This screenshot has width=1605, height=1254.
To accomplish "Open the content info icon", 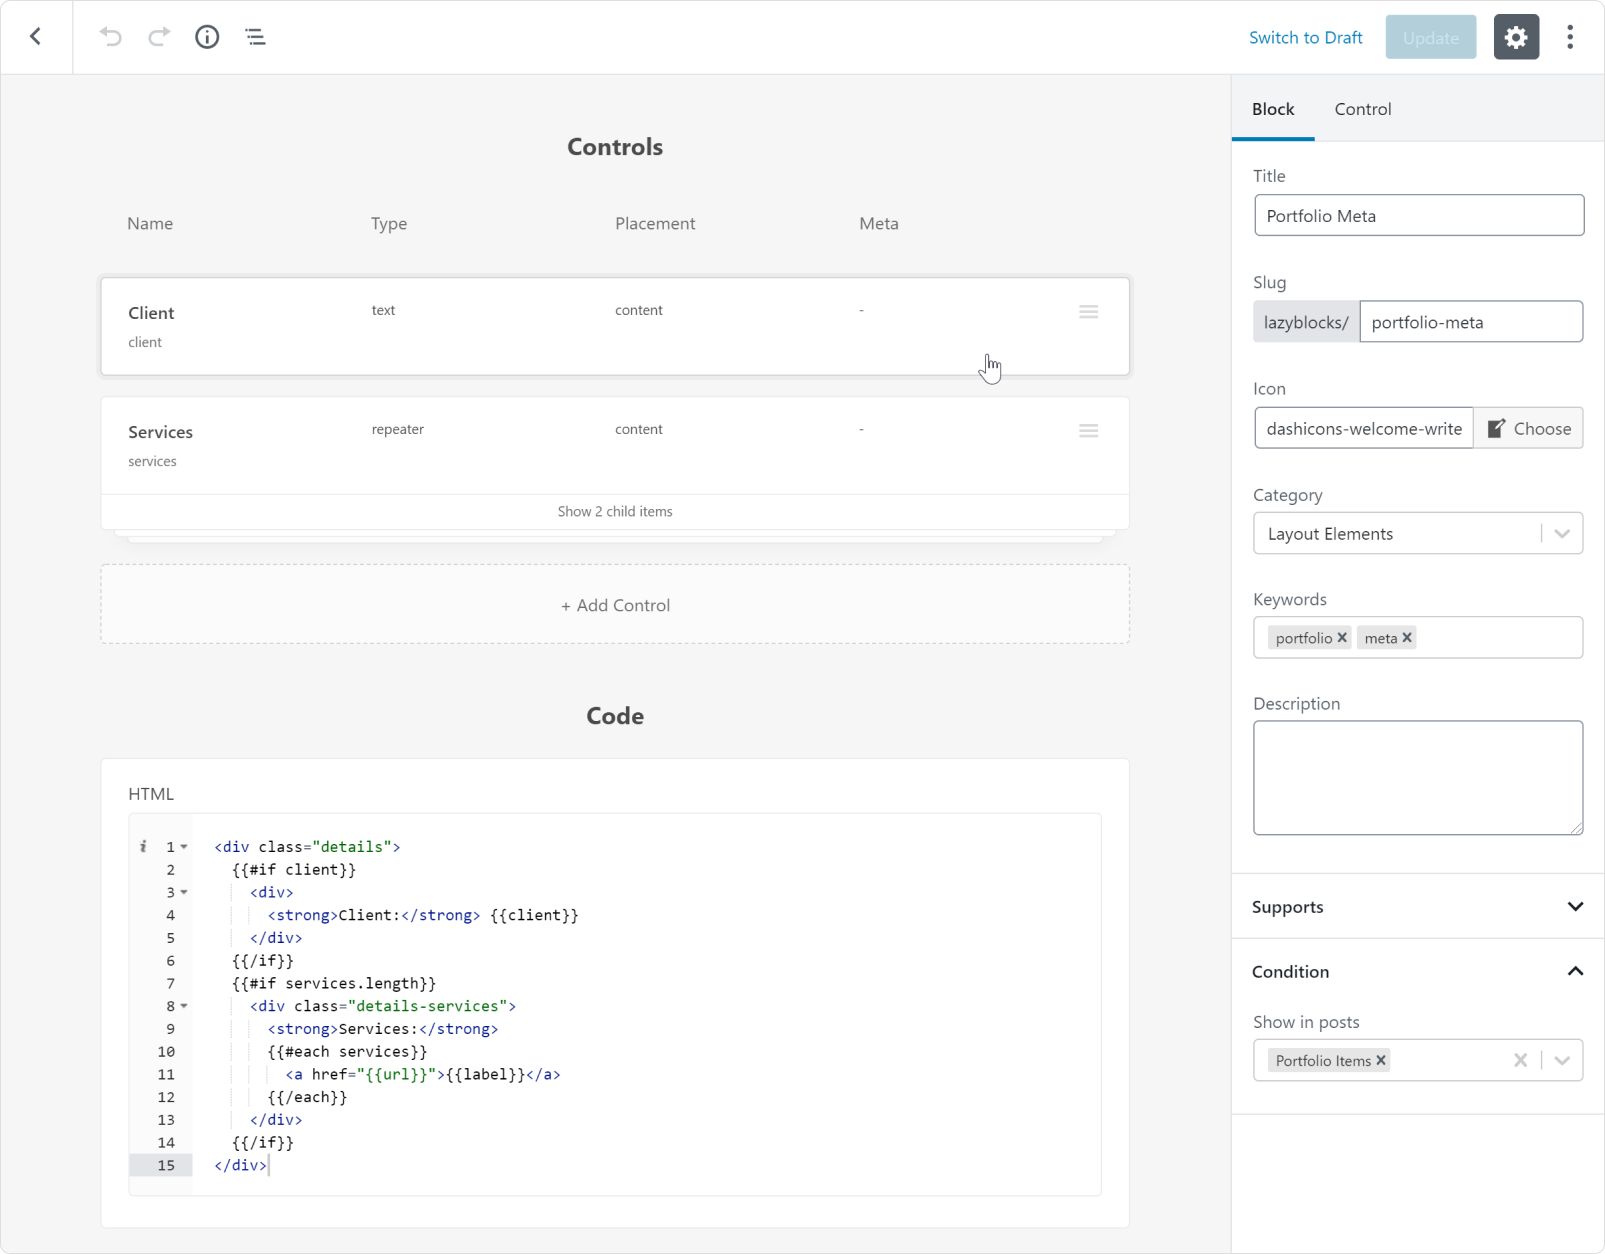I will pos(207,37).
